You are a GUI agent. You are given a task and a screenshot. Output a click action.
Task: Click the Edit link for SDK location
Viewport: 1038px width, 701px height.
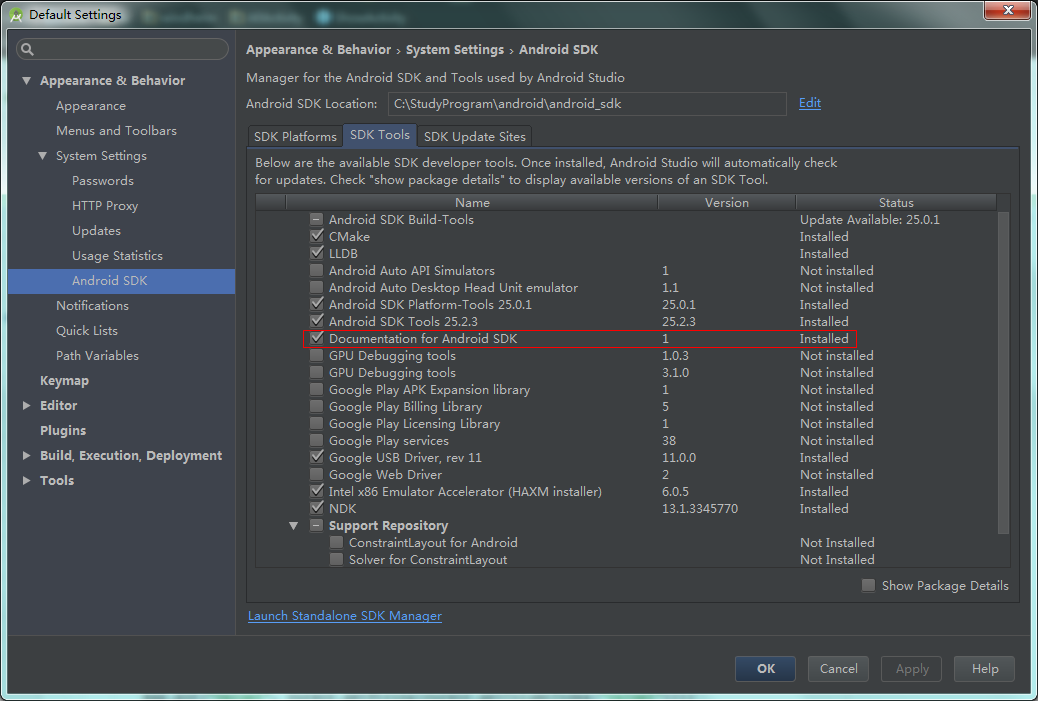[809, 103]
